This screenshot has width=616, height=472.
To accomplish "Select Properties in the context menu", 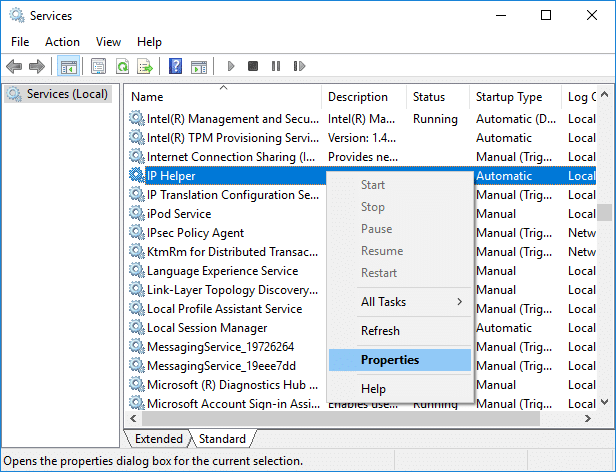I will 390,360.
